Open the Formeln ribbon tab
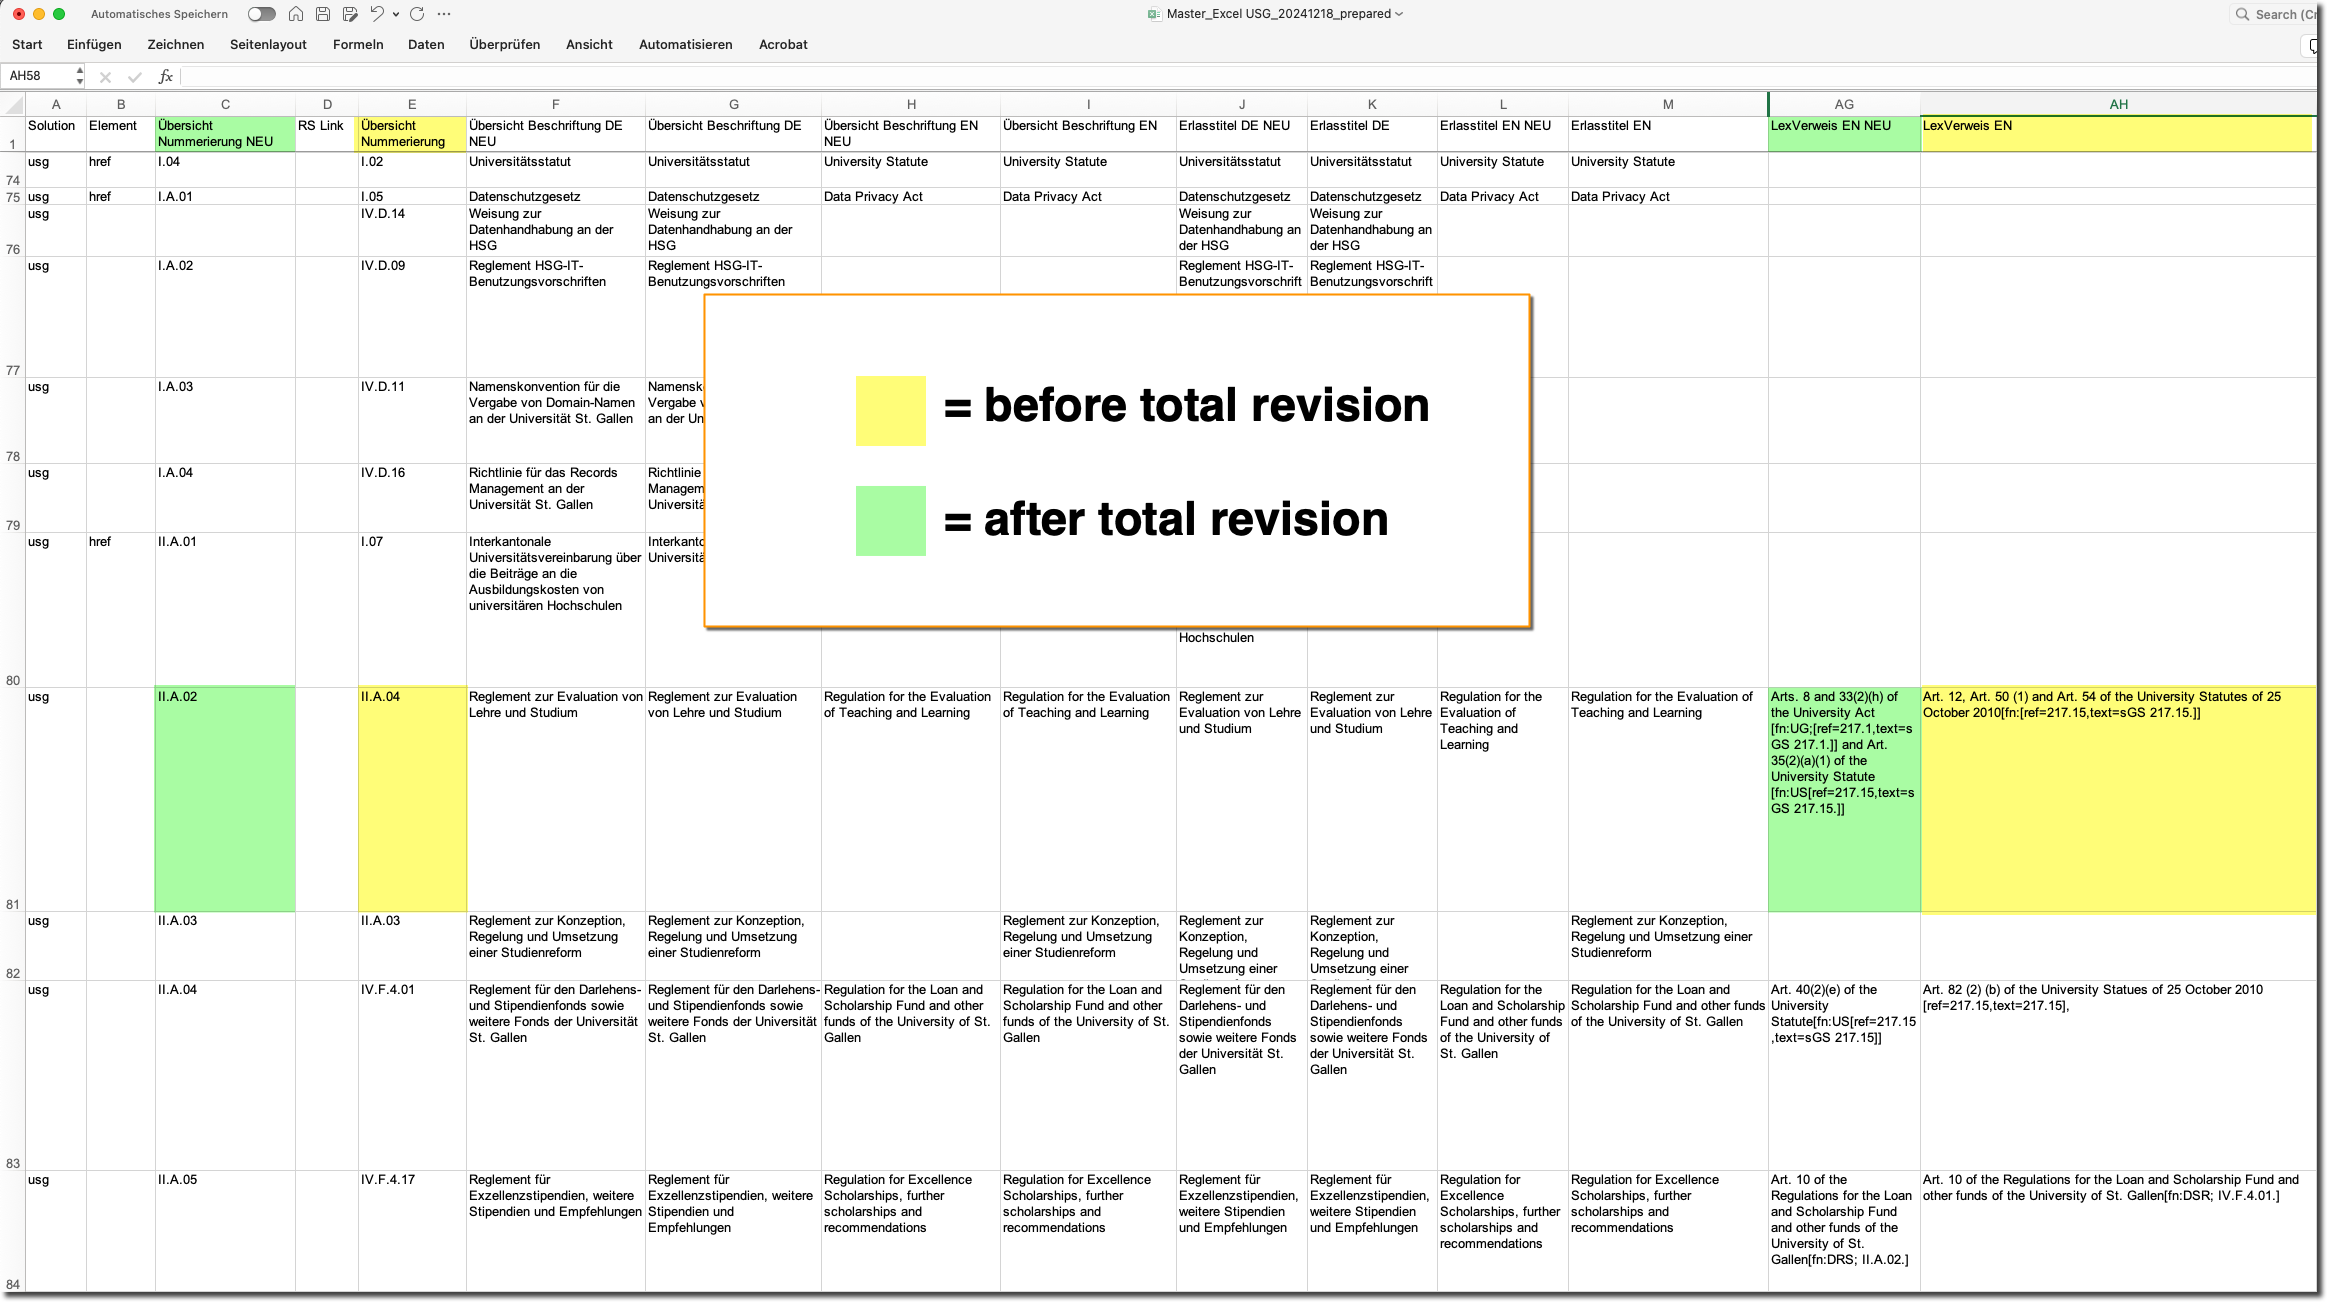The height and width of the screenshot is (1302, 2327). coord(358,45)
